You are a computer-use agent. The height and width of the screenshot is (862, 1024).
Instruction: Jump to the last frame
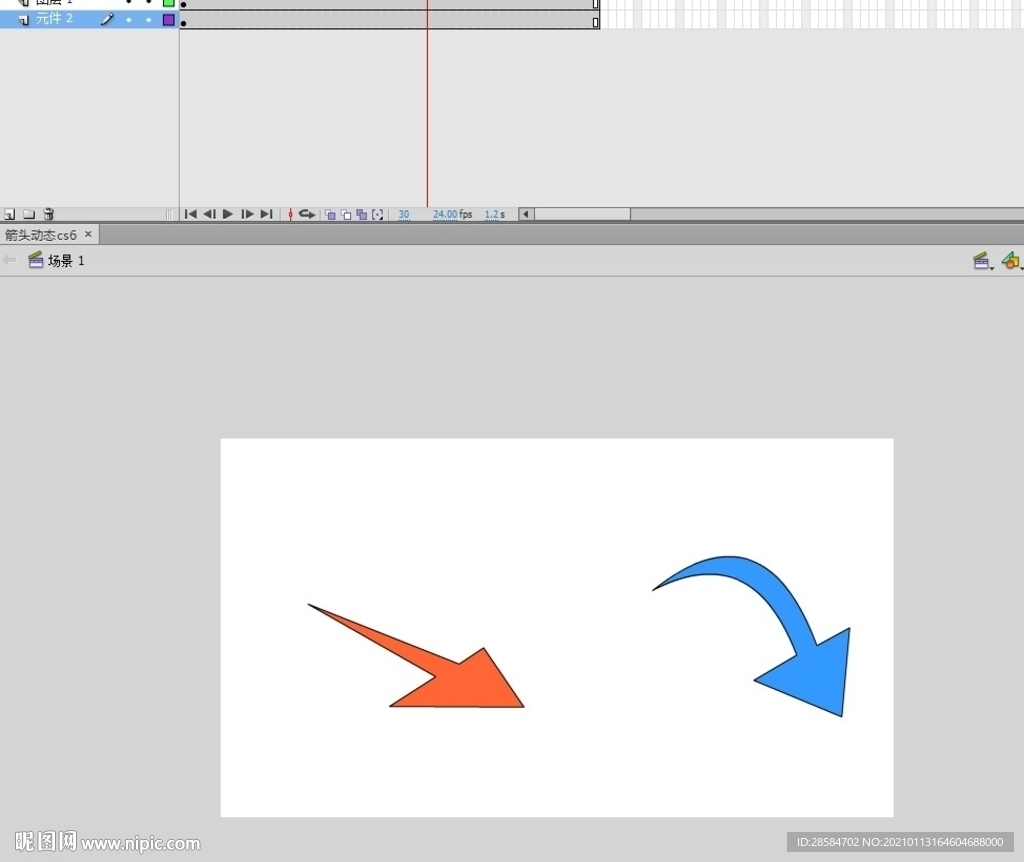coord(266,214)
